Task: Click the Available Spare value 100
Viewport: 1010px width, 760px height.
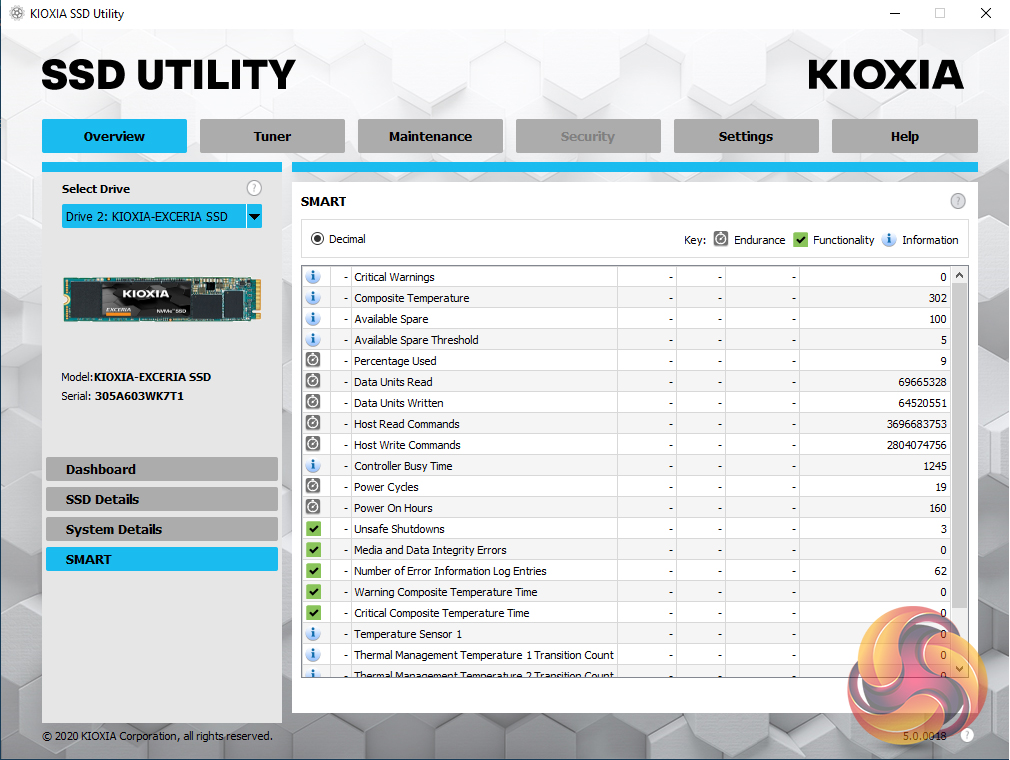Action: click(x=937, y=319)
